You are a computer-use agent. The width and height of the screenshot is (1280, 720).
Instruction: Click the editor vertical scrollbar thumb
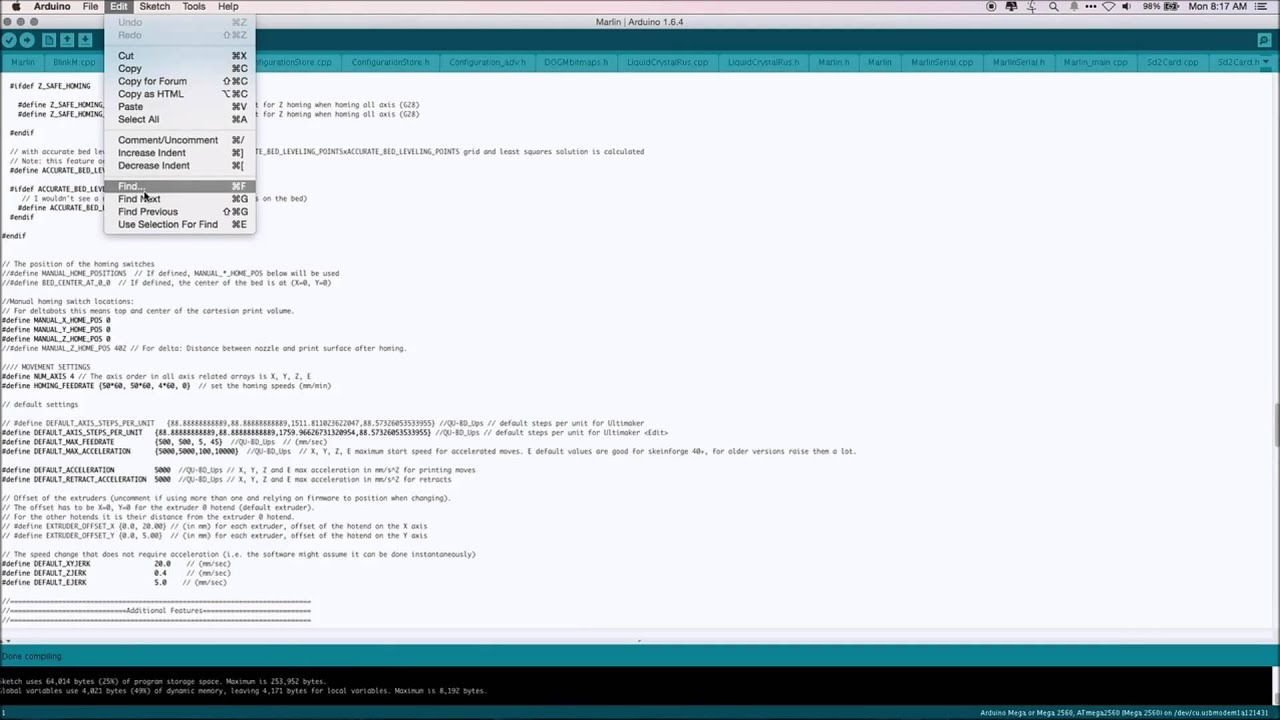tap(1276, 423)
